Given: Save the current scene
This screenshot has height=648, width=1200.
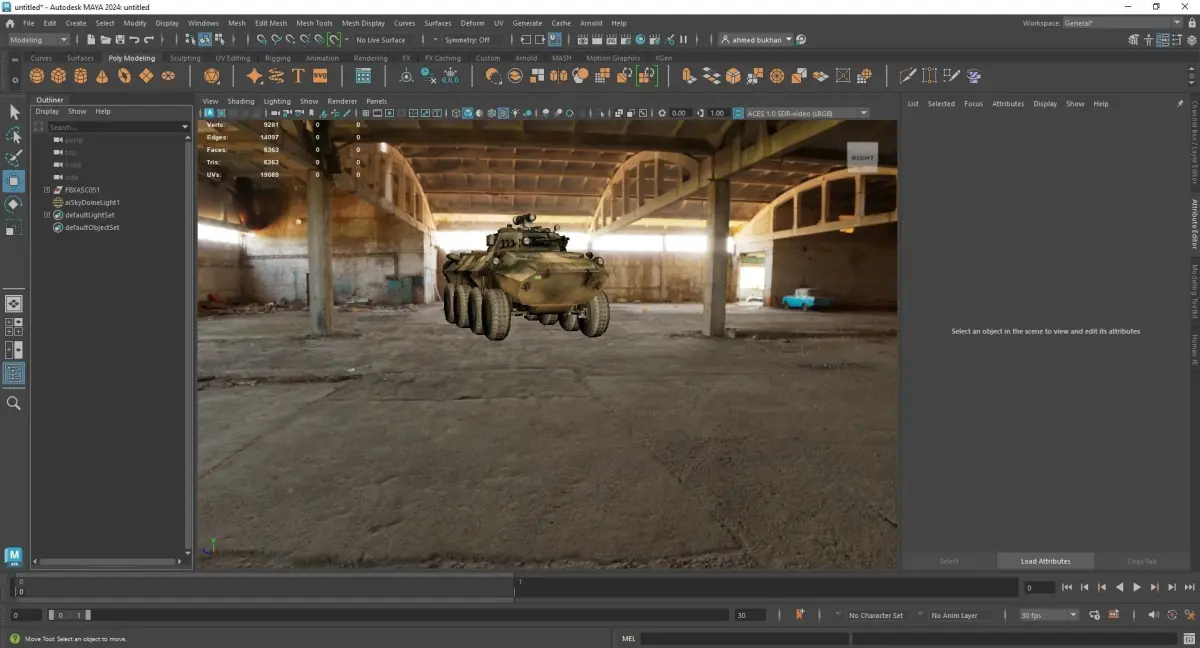Looking at the screenshot, I should coord(120,40).
